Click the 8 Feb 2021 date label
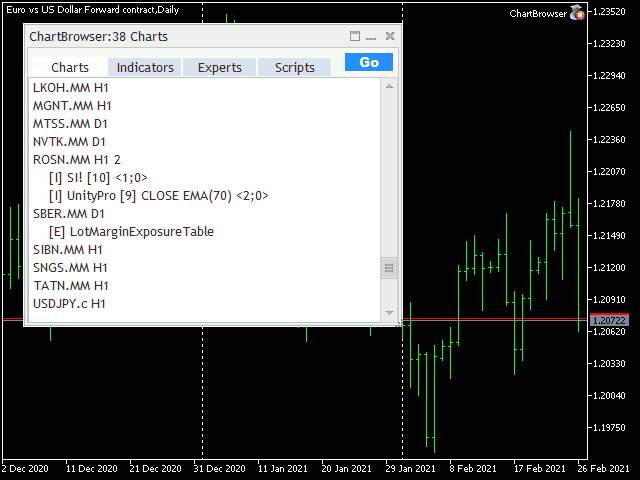This screenshot has height=480, width=640. [x=473, y=469]
